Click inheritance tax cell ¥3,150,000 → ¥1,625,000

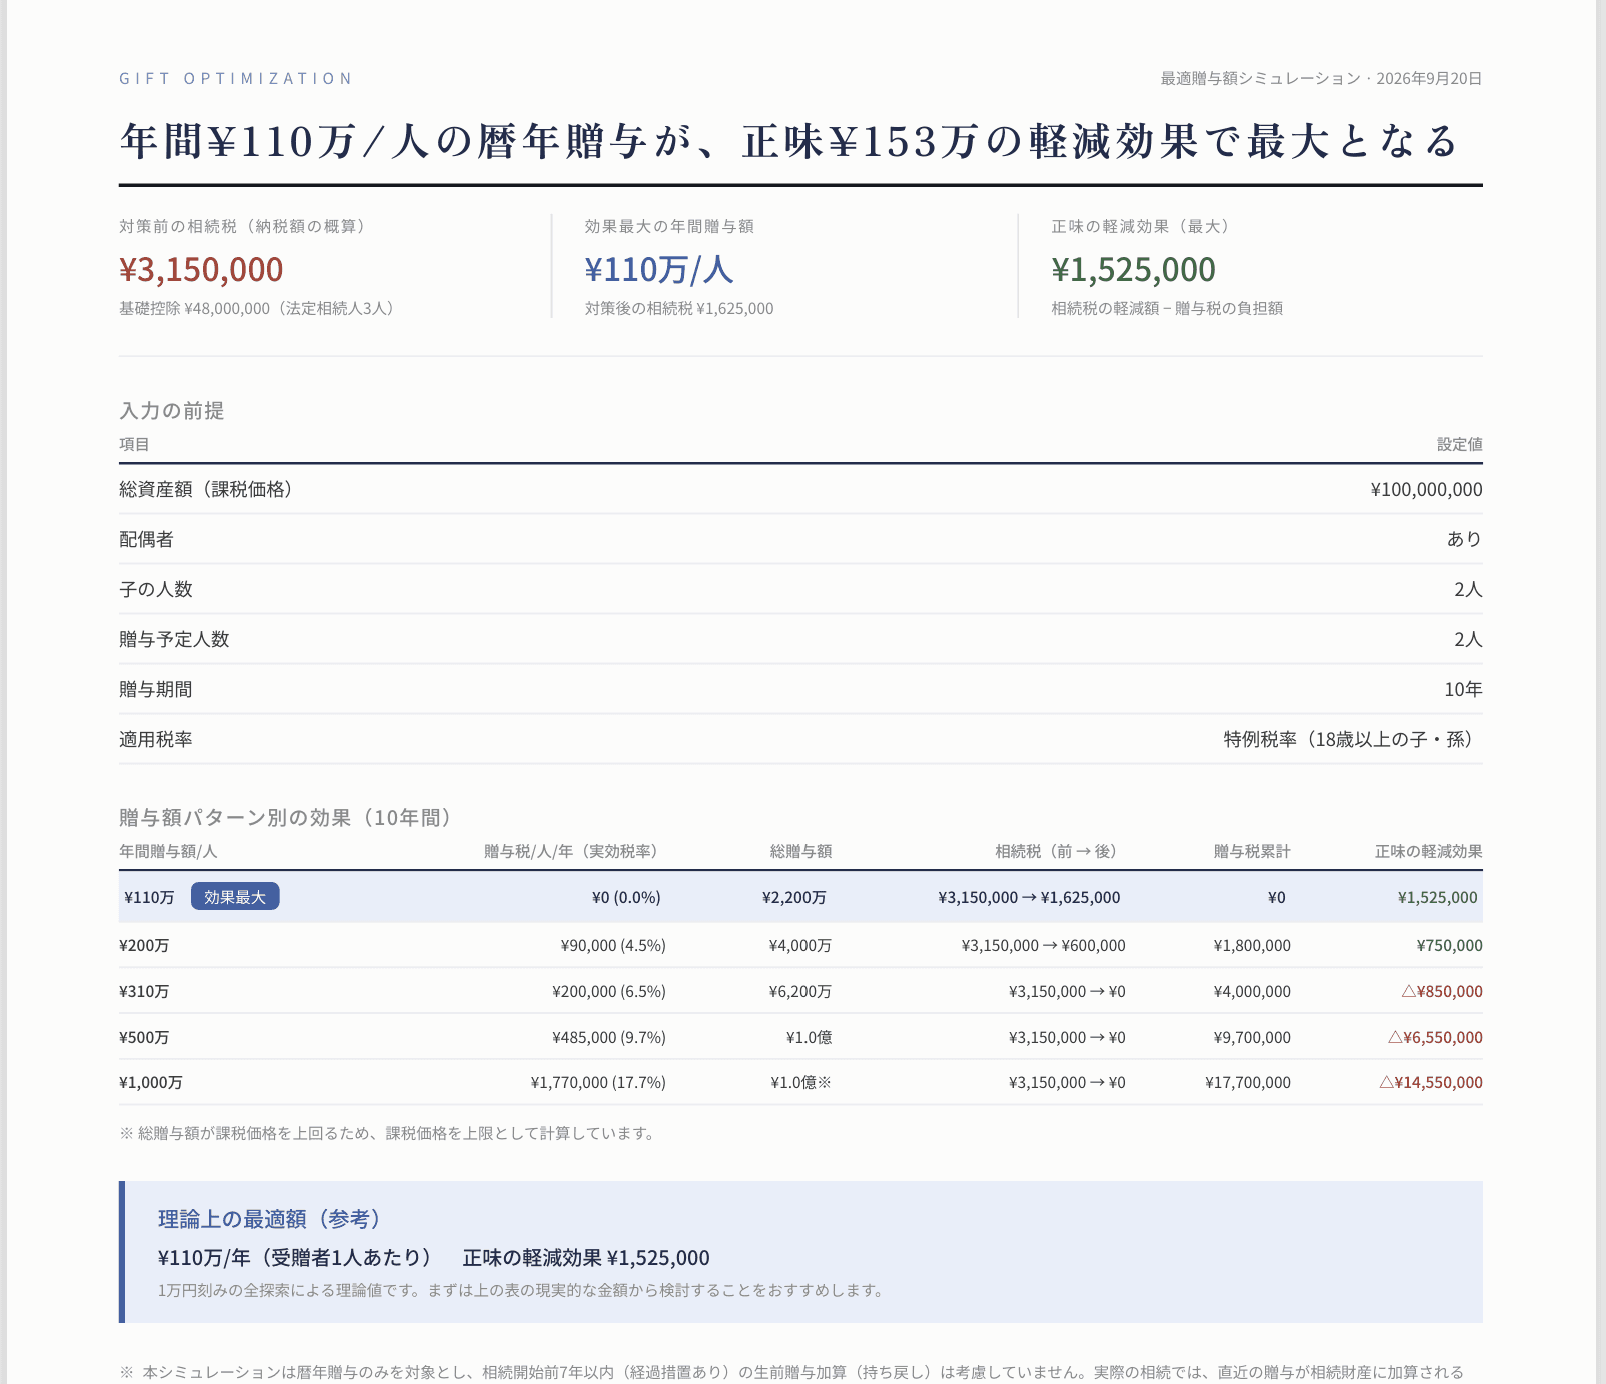(x=1029, y=897)
